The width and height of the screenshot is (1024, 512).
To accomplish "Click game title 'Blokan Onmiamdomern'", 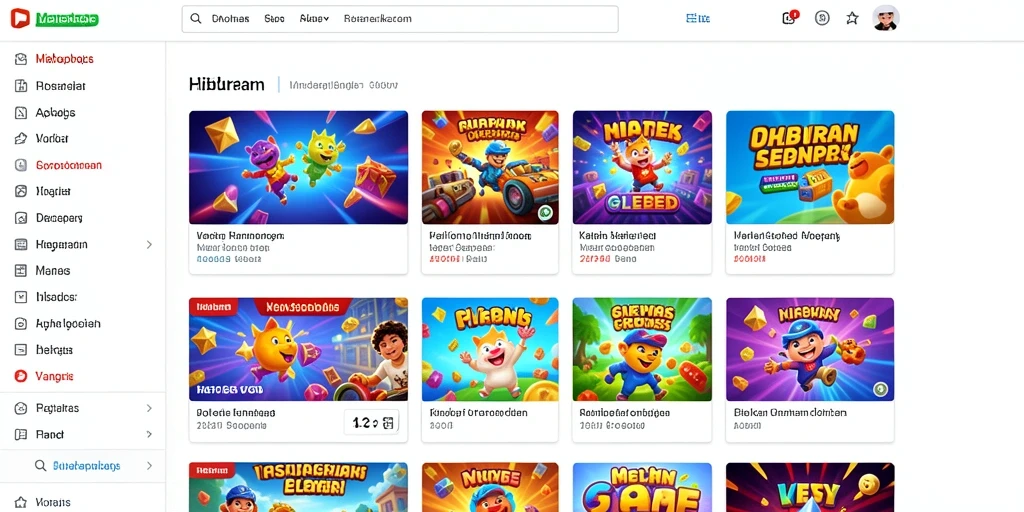I will pyautogui.click(x=790, y=413).
